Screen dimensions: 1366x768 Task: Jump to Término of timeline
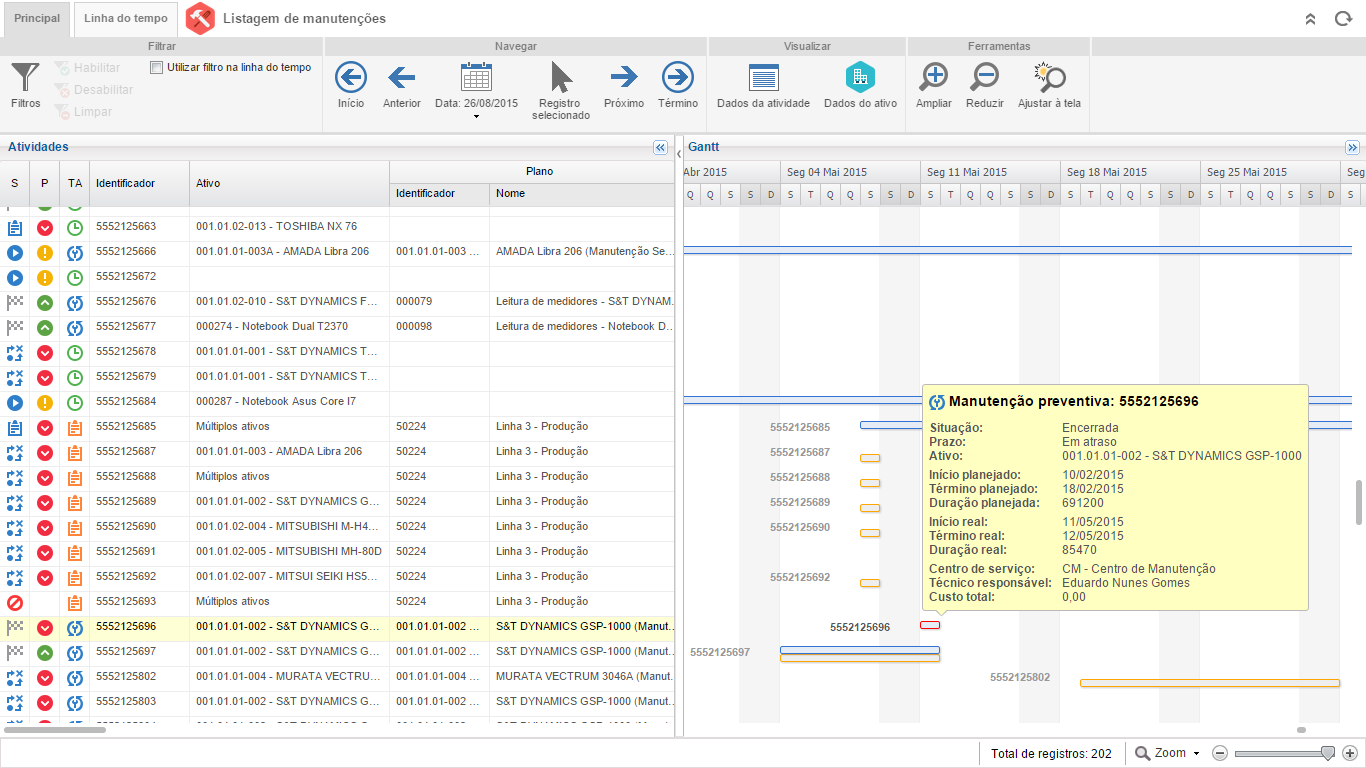click(678, 78)
